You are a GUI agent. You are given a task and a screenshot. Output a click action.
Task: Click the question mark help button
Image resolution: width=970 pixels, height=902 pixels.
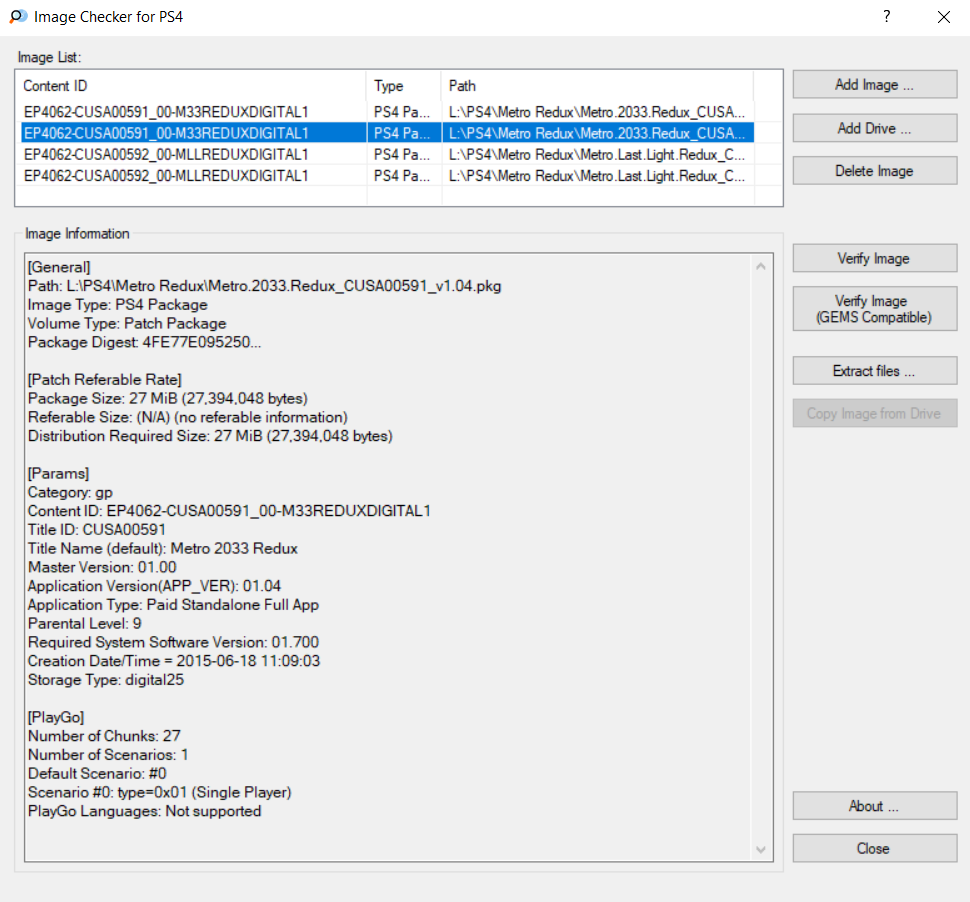[886, 17]
